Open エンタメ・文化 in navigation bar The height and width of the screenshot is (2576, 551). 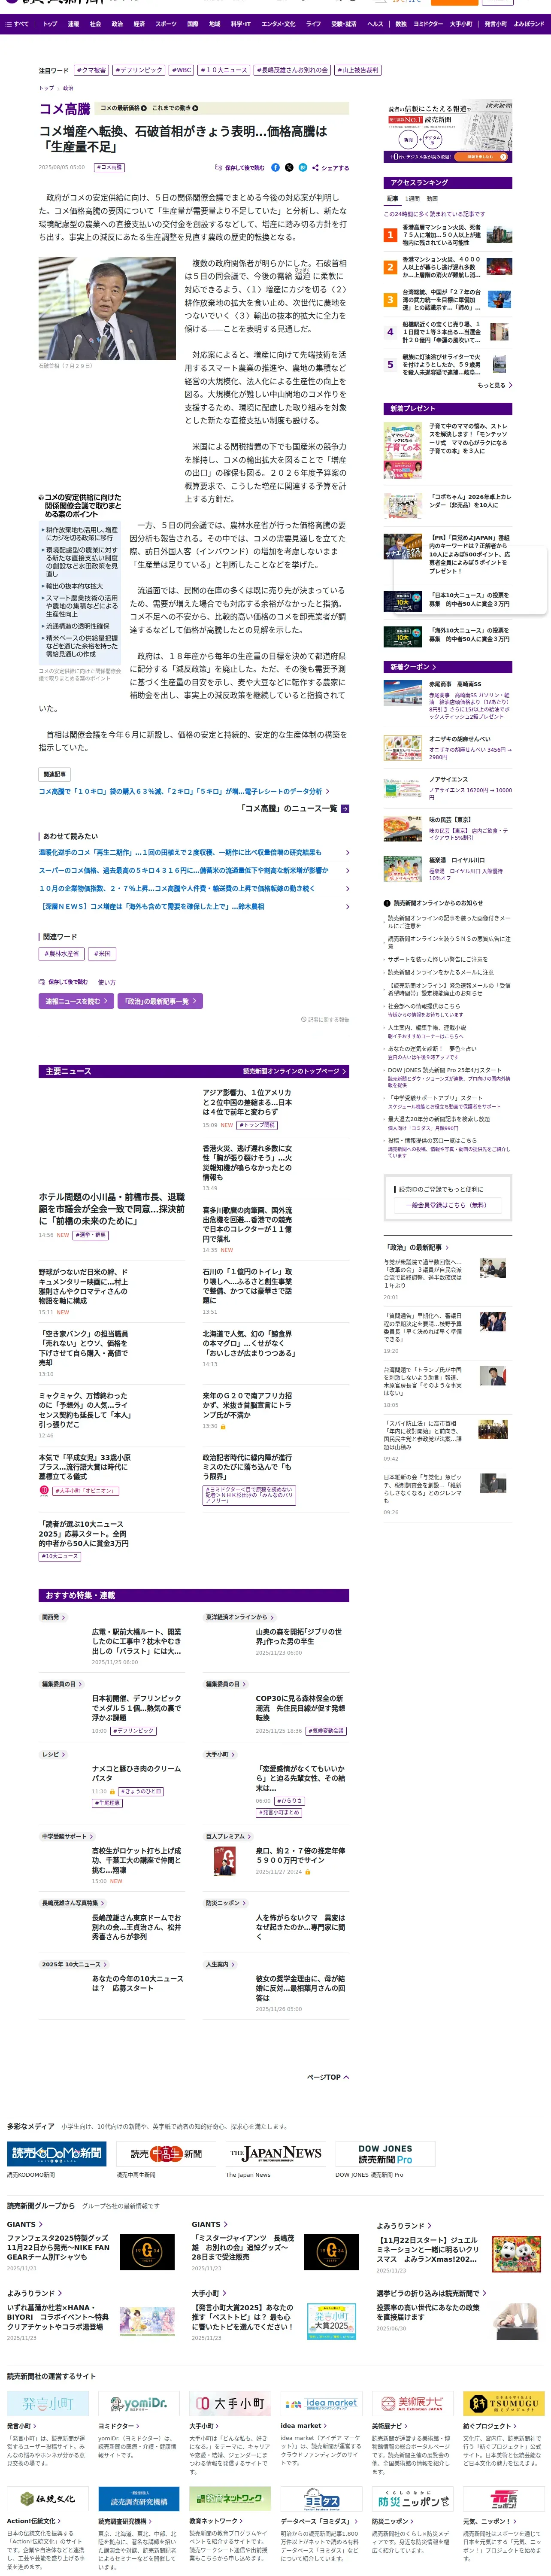pyautogui.click(x=279, y=24)
